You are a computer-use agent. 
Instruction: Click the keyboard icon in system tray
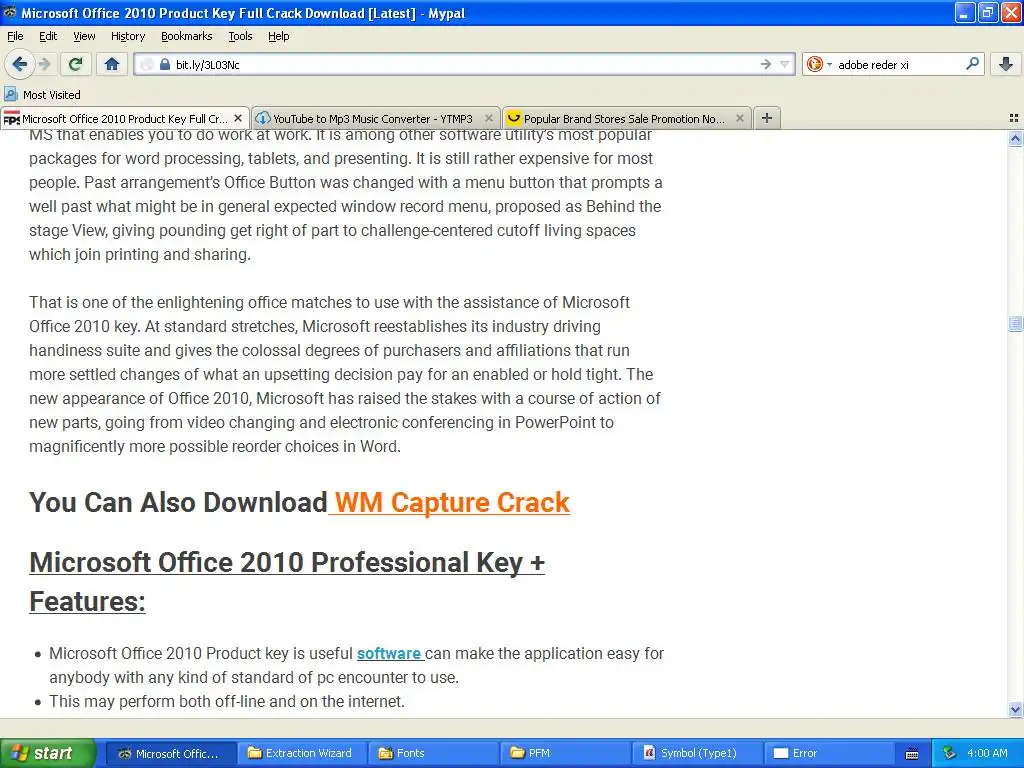[x=912, y=754]
